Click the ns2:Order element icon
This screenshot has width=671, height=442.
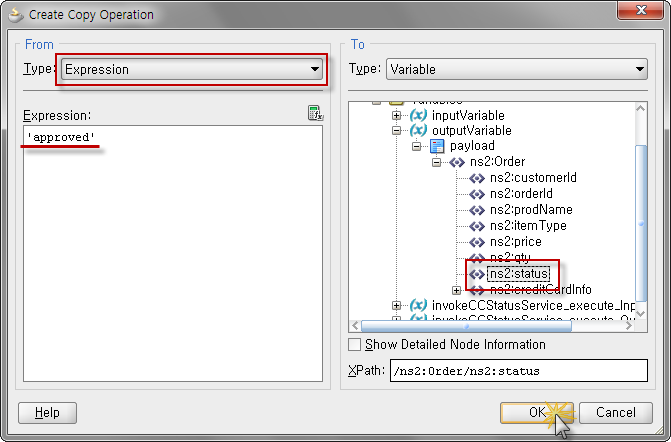click(457, 162)
